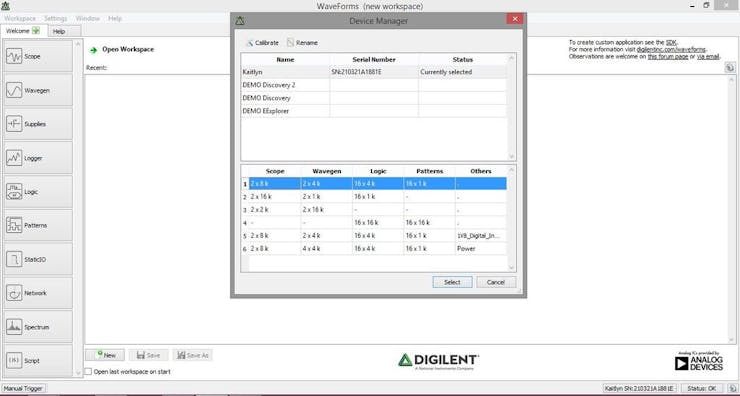Open the StaticIO instrument
The width and height of the screenshot is (740, 396).
(38, 259)
